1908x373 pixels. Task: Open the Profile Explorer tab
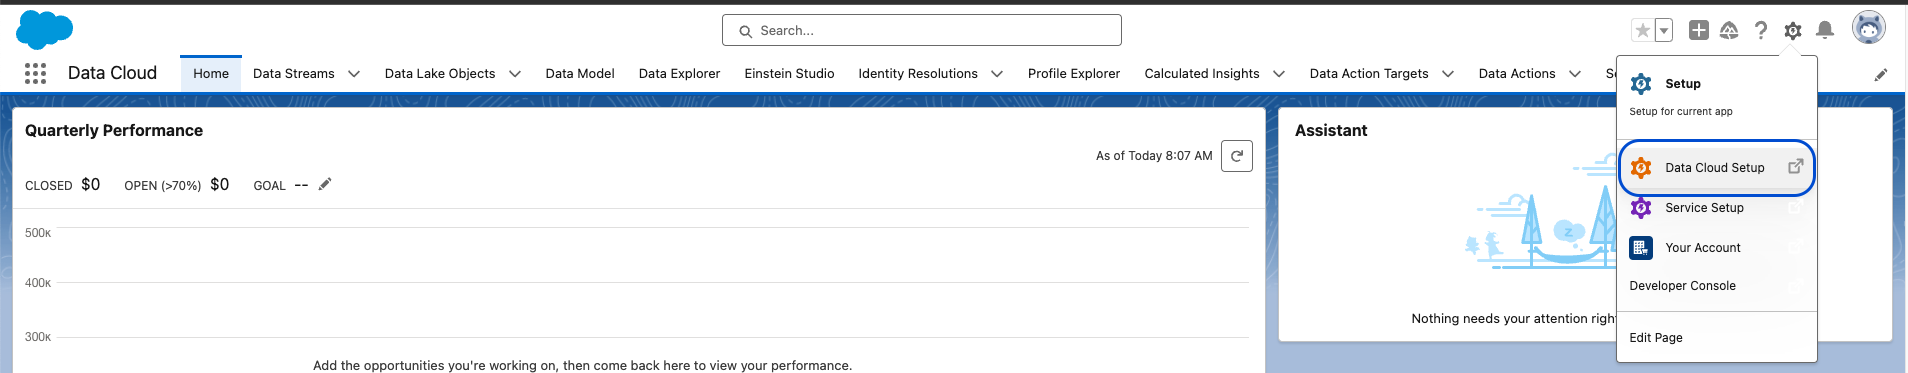1074,73
